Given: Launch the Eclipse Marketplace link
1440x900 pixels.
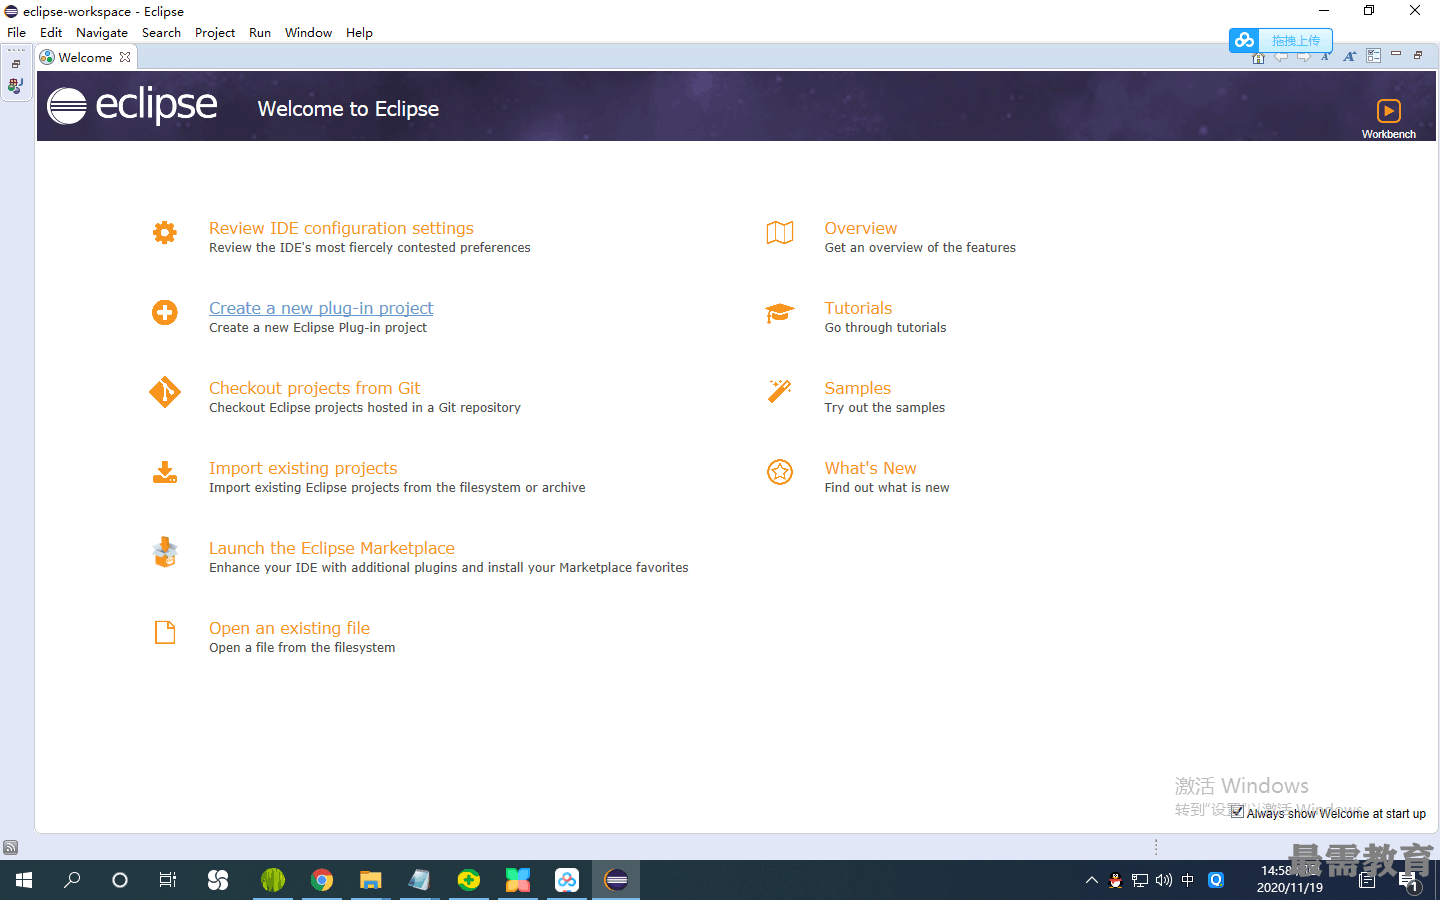Looking at the screenshot, I should [x=332, y=548].
